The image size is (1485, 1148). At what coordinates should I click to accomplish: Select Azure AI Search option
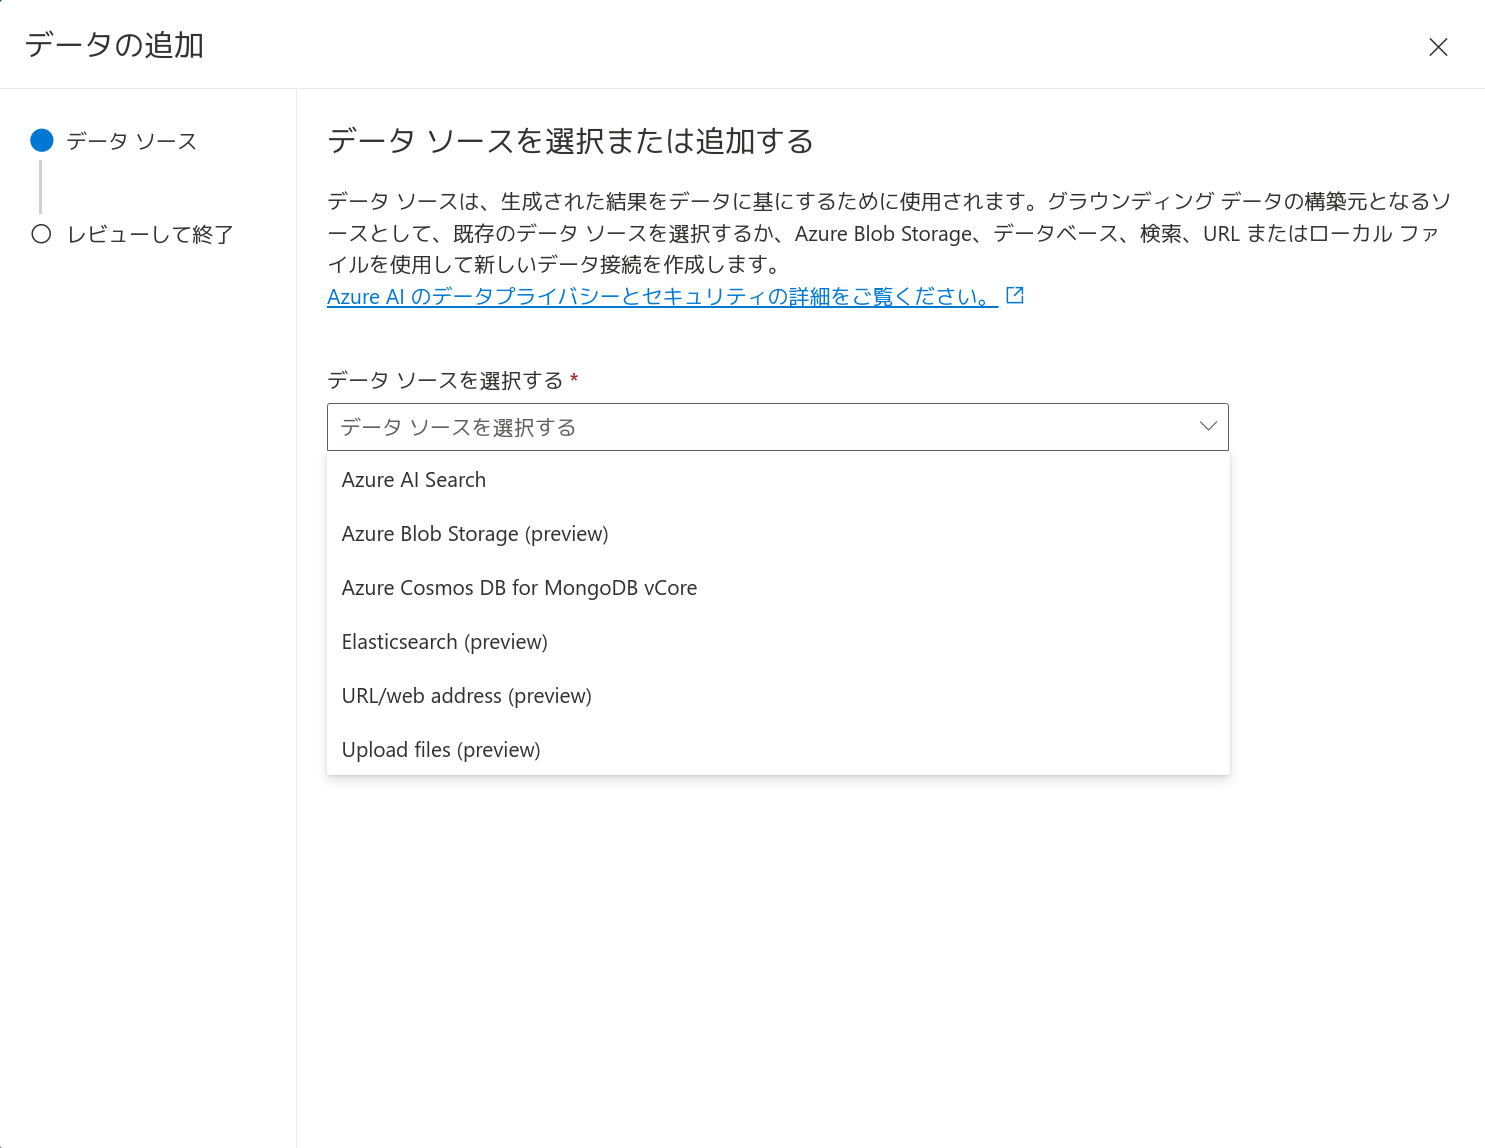tap(778, 480)
